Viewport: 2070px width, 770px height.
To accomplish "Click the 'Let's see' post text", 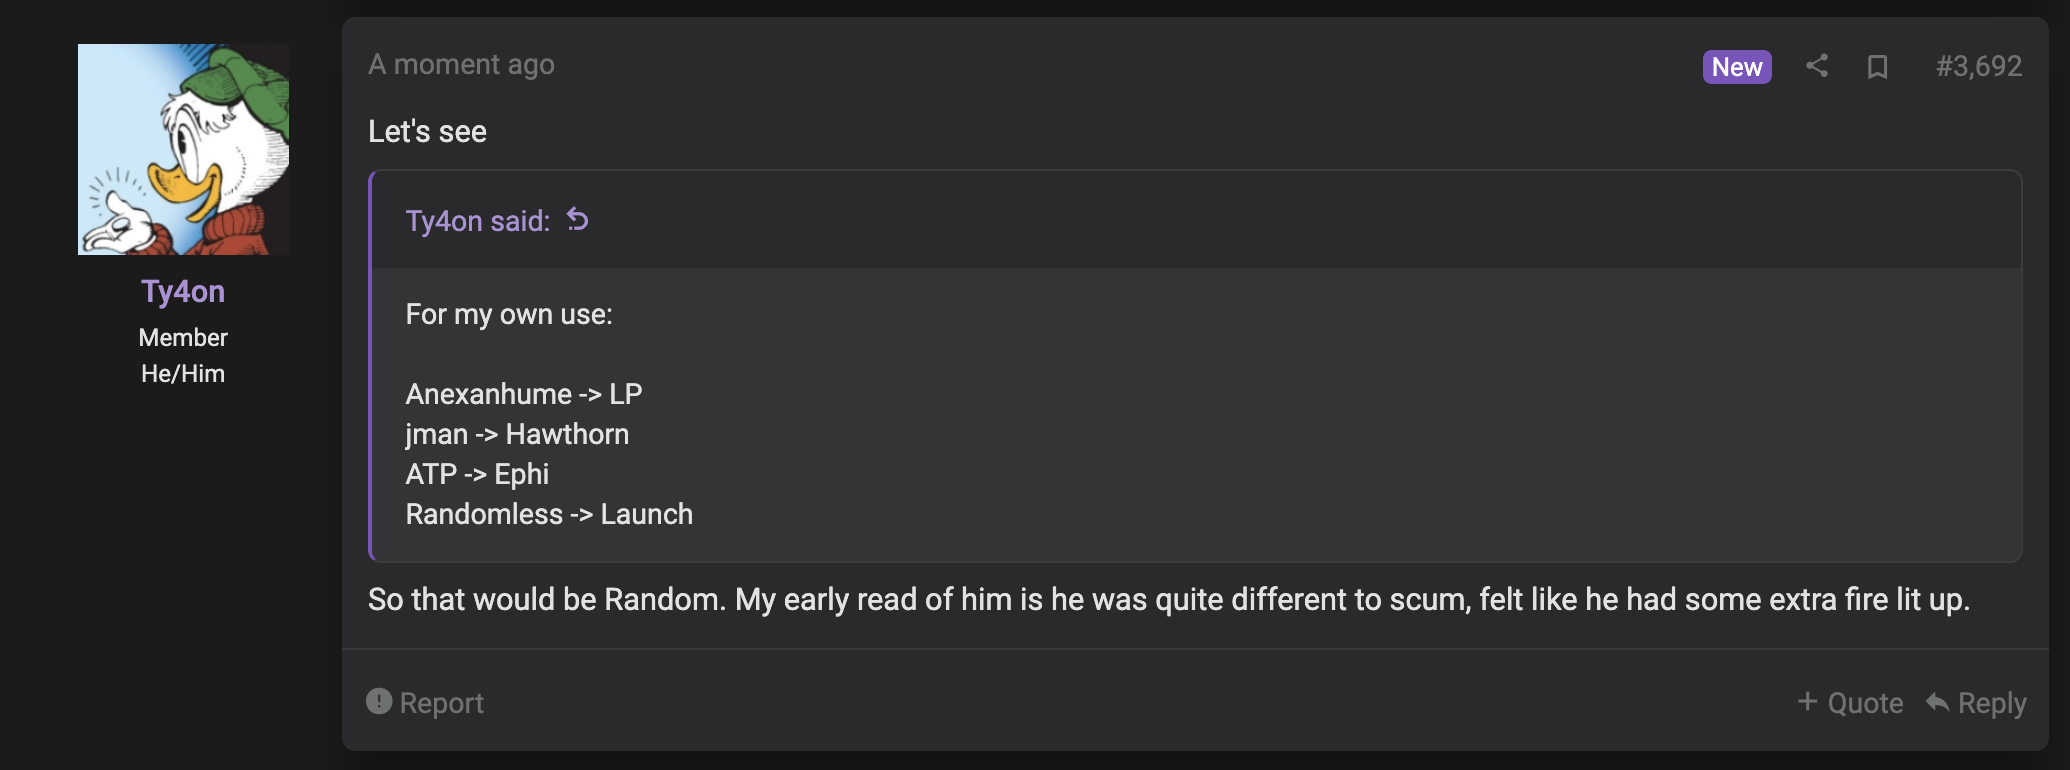I will (427, 131).
